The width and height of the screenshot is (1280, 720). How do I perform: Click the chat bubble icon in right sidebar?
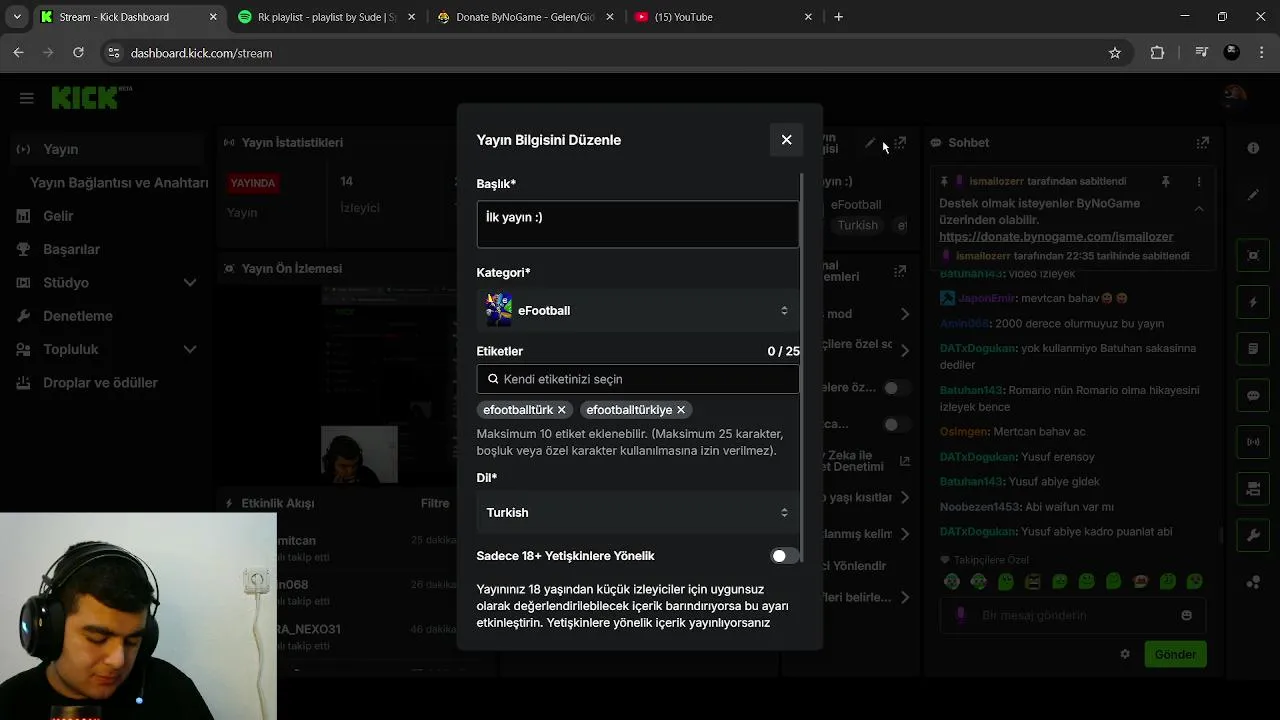(x=1253, y=396)
